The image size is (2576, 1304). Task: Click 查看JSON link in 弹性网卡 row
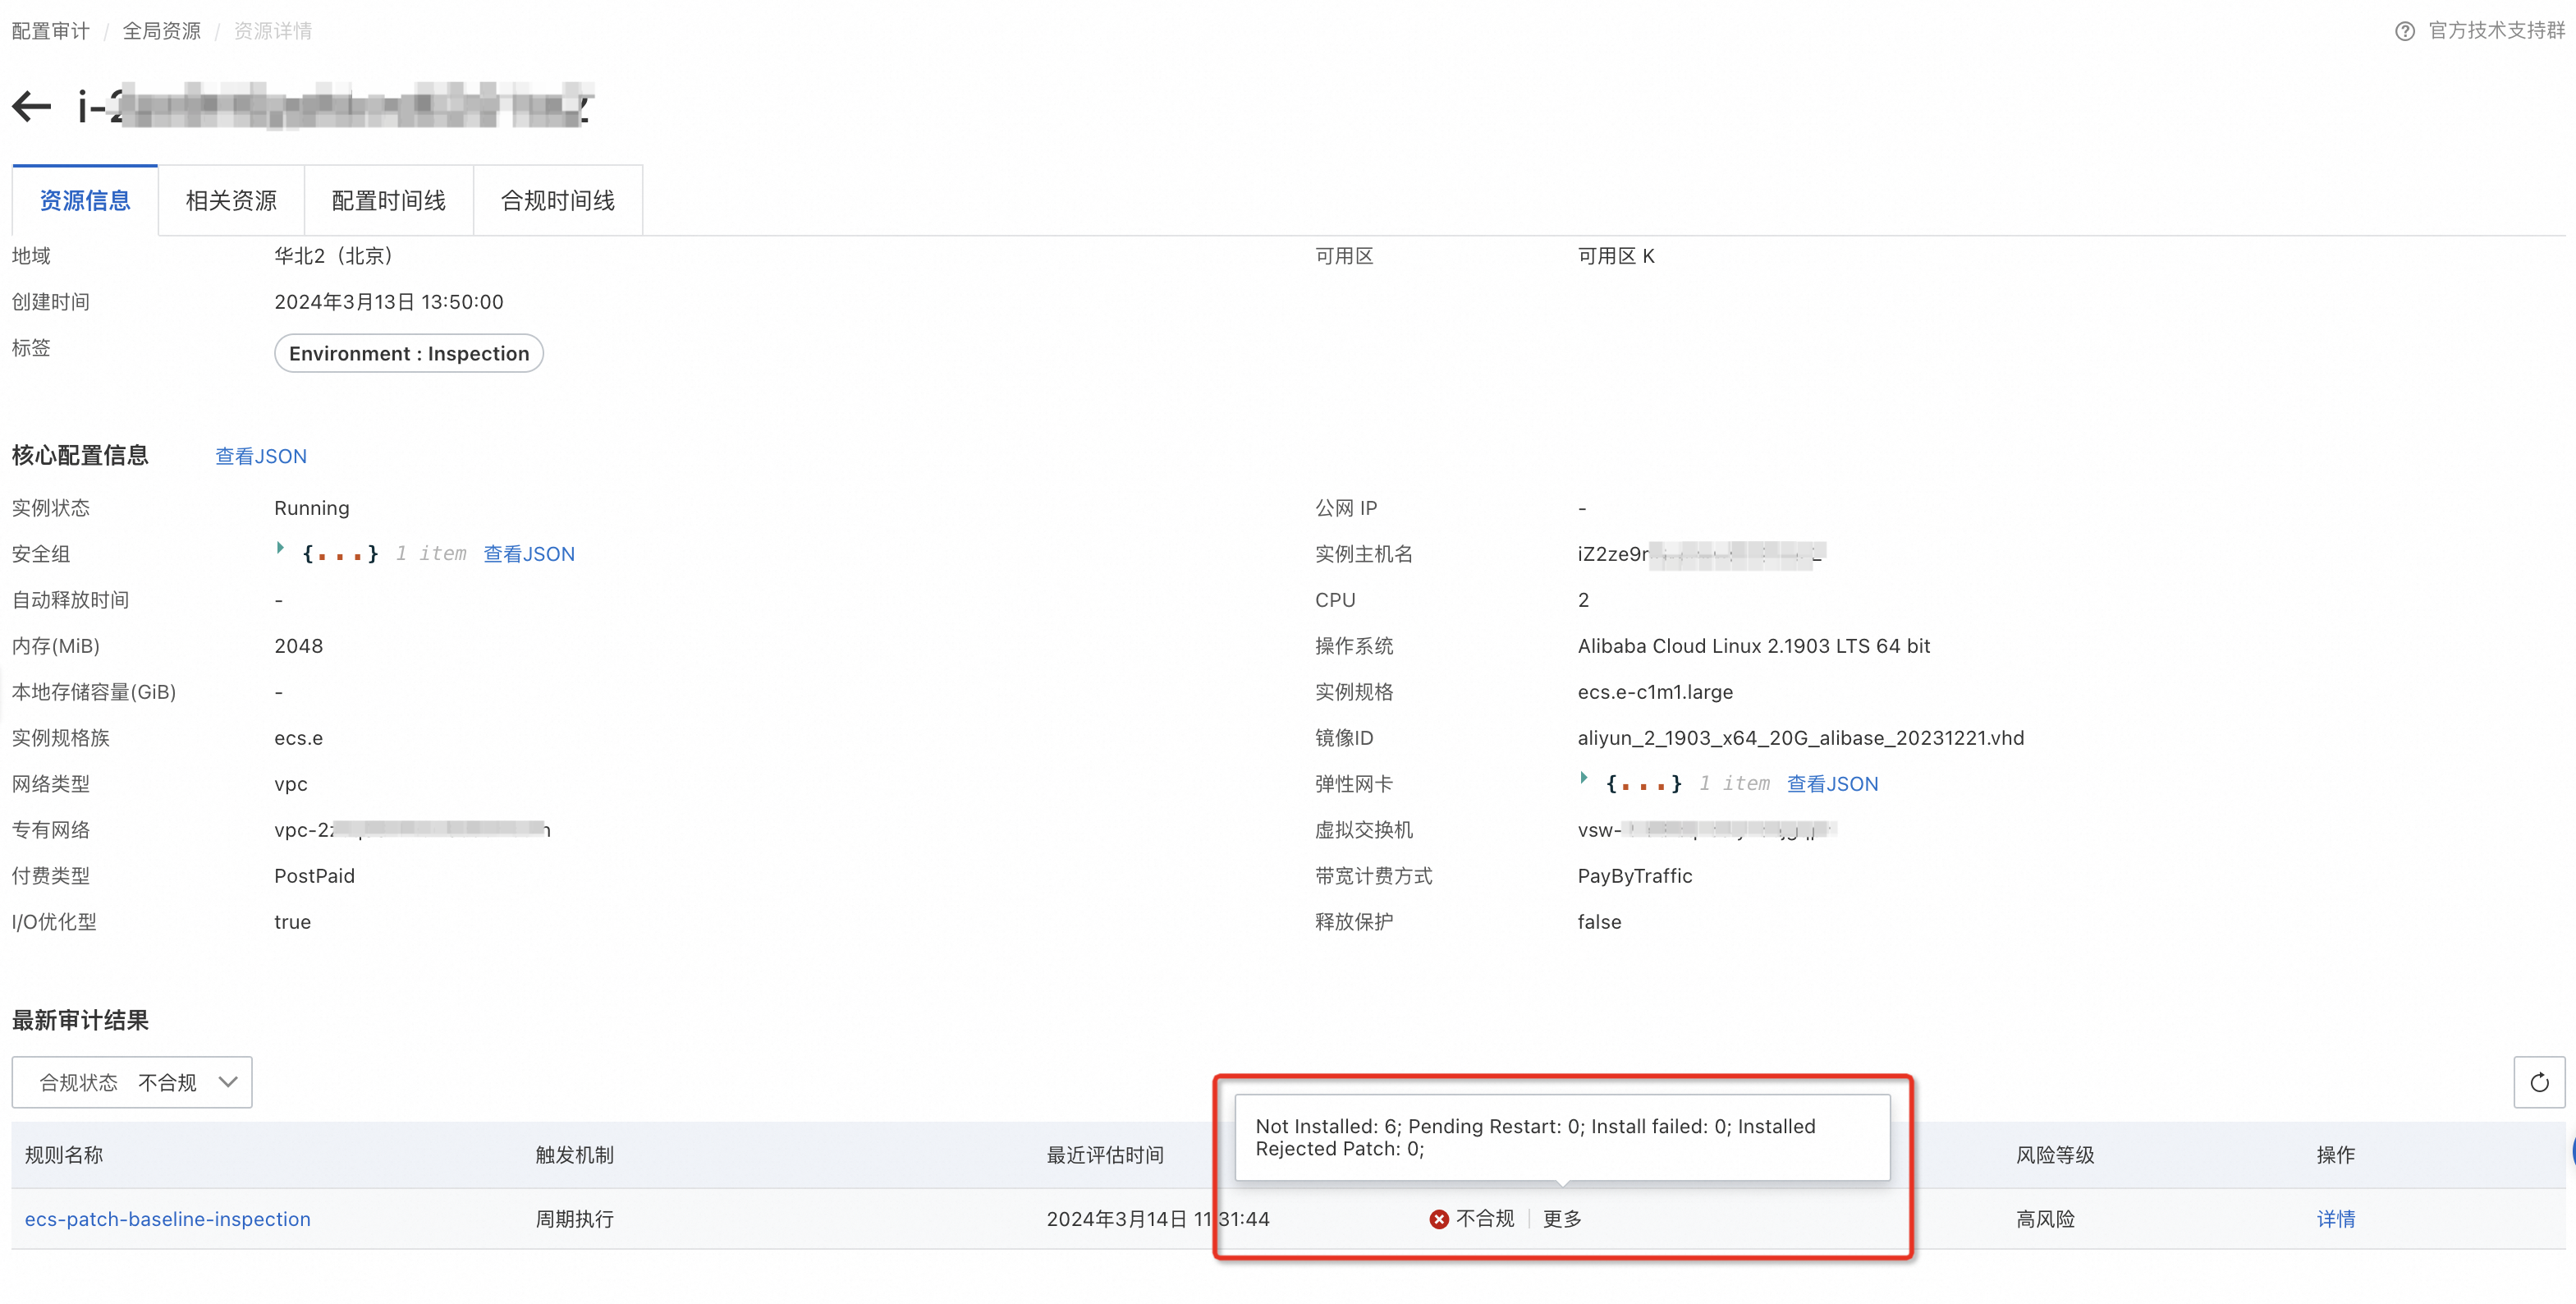click(1832, 784)
